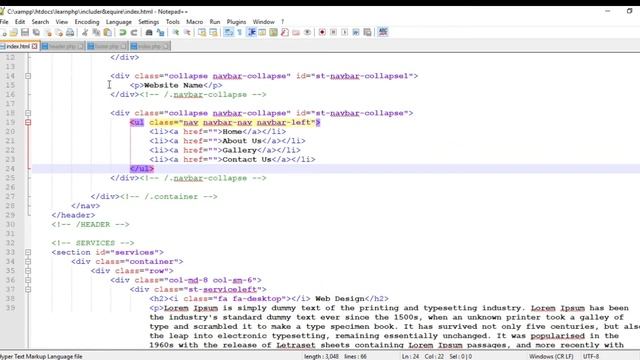The width and height of the screenshot is (640, 360).
Task: Close the index.html tab with its X
Action: click(x=35, y=46)
